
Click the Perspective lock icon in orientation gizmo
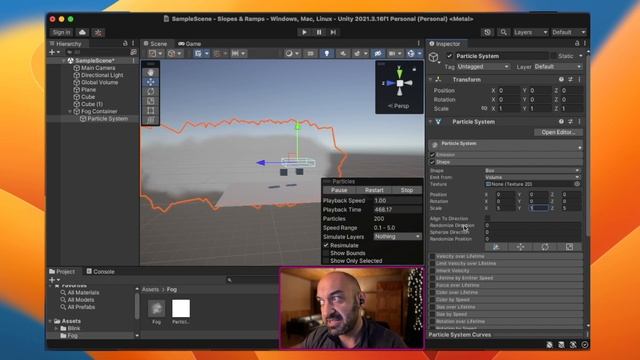pyautogui.click(x=414, y=69)
